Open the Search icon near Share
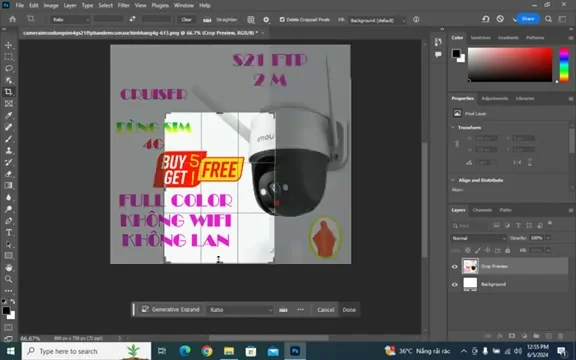The width and height of the screenshot is (576, 360). click(548, 19)
